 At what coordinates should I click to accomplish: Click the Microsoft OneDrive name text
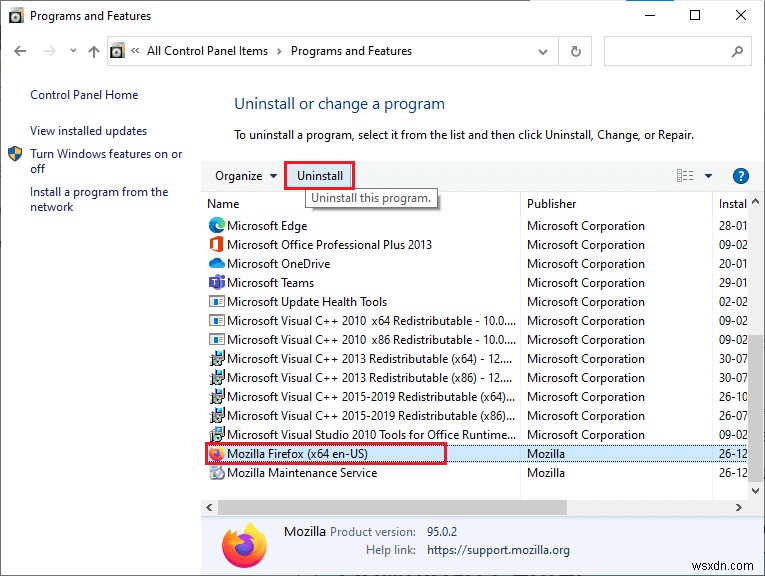pyautogui.click(x=279, y=264)
